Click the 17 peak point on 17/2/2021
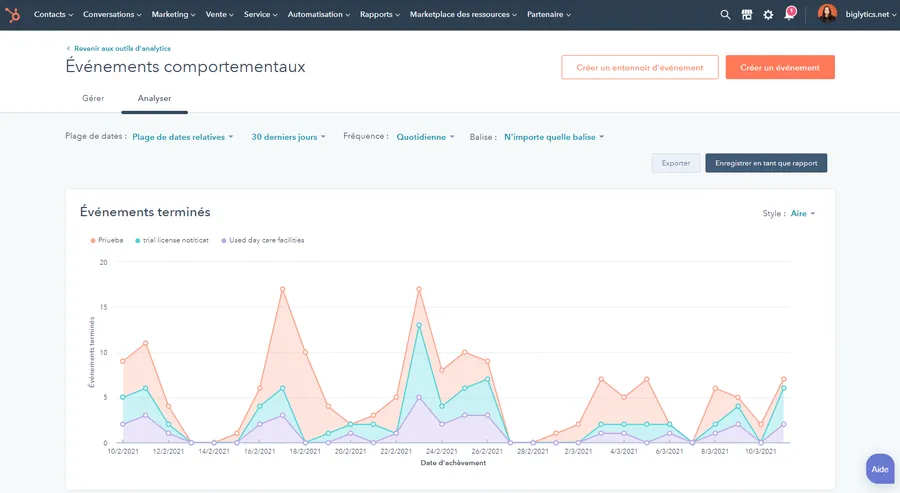 tap(282, 289)
